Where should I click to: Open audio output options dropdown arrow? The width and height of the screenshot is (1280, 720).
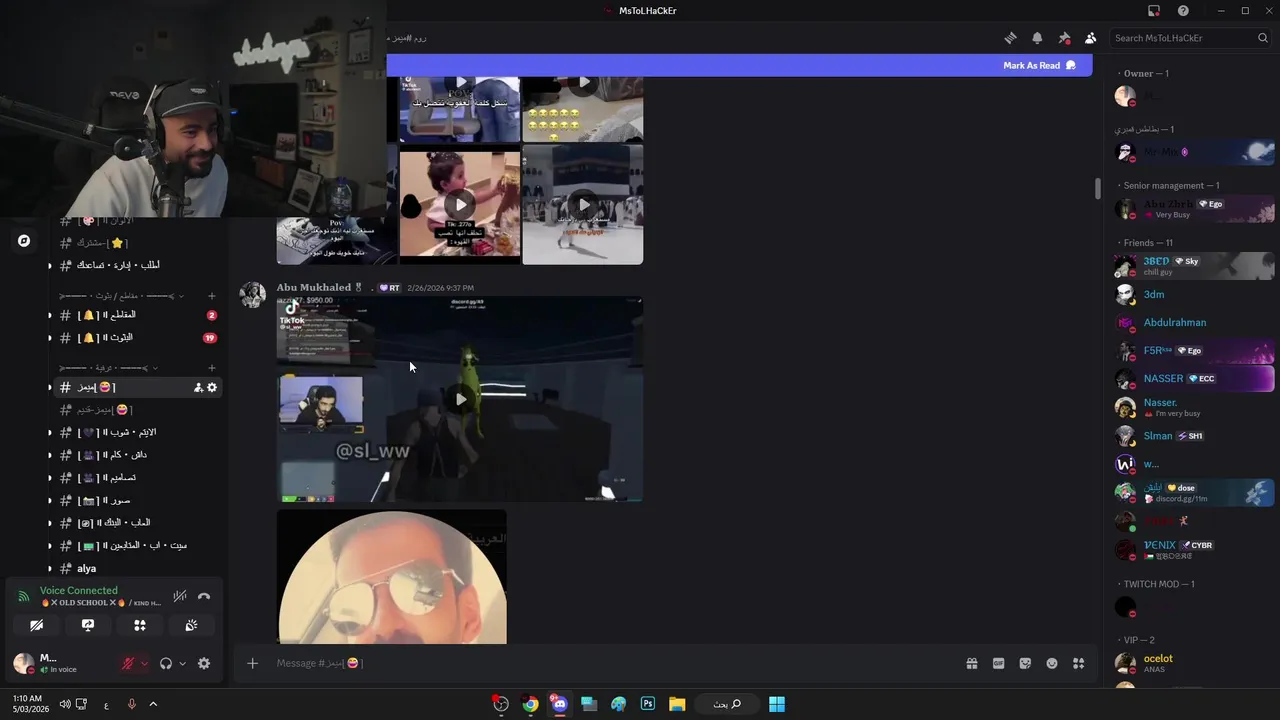click(x=182, y=663)
